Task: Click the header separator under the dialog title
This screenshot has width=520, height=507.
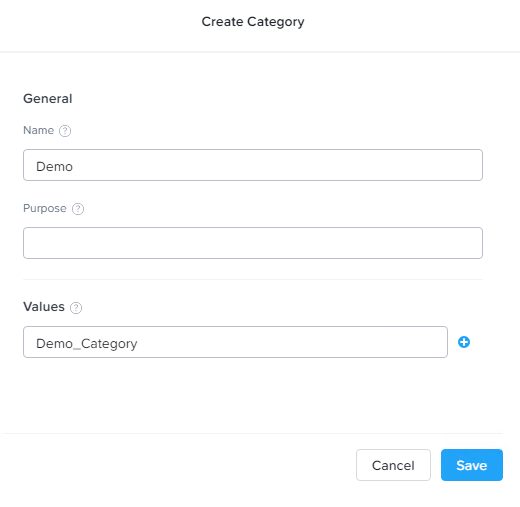Action: 260,52
